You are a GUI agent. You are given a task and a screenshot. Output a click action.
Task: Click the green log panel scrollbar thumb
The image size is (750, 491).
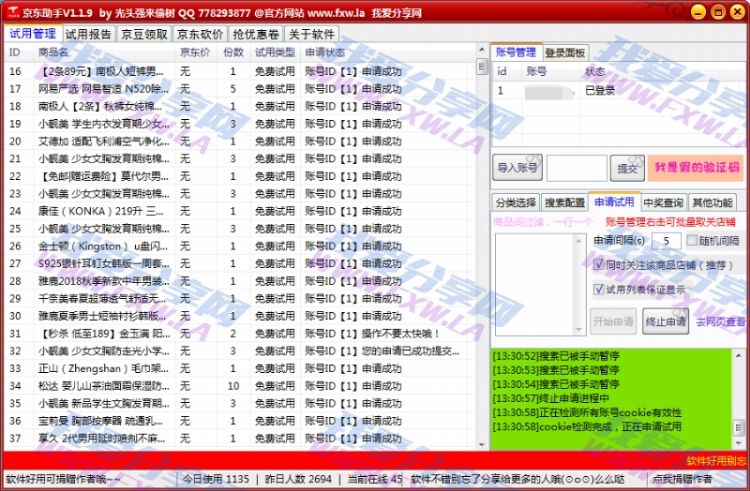click(739, 427)
